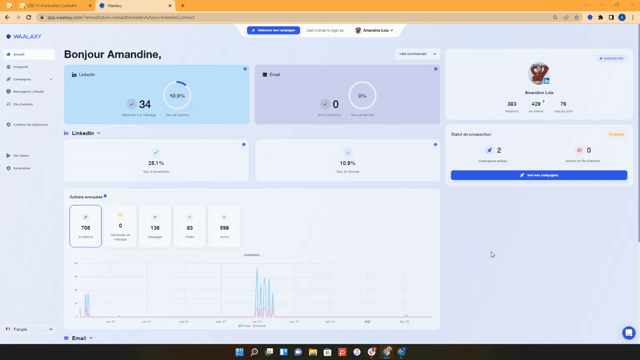
Task: Expand the Campagnes sidebar chevron
Action: [x=51, y=80]
